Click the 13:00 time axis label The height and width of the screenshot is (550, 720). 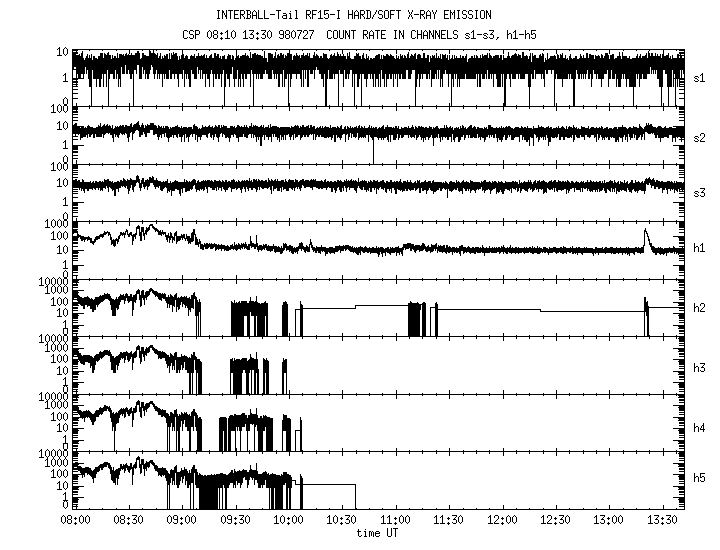tap(608, 520)
